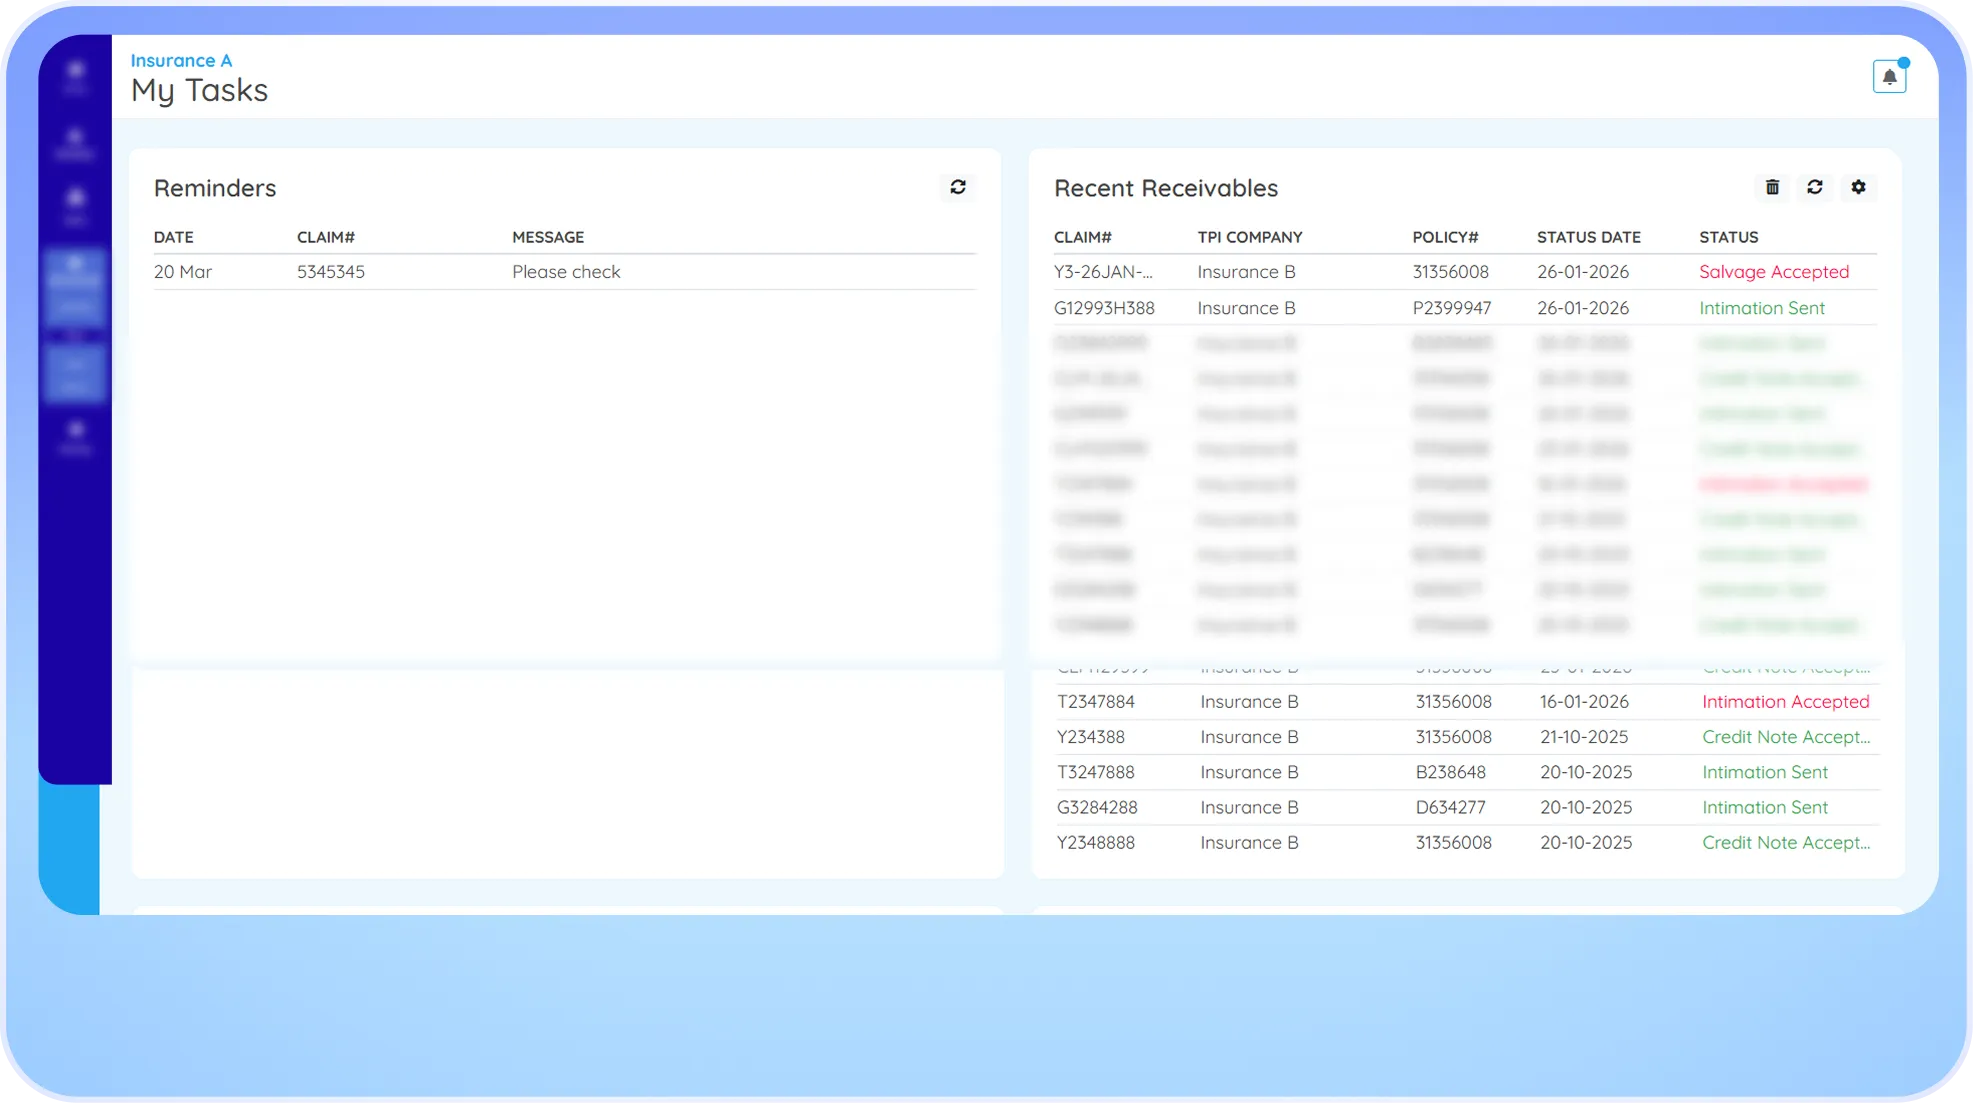Select policy D634277

1450,807
